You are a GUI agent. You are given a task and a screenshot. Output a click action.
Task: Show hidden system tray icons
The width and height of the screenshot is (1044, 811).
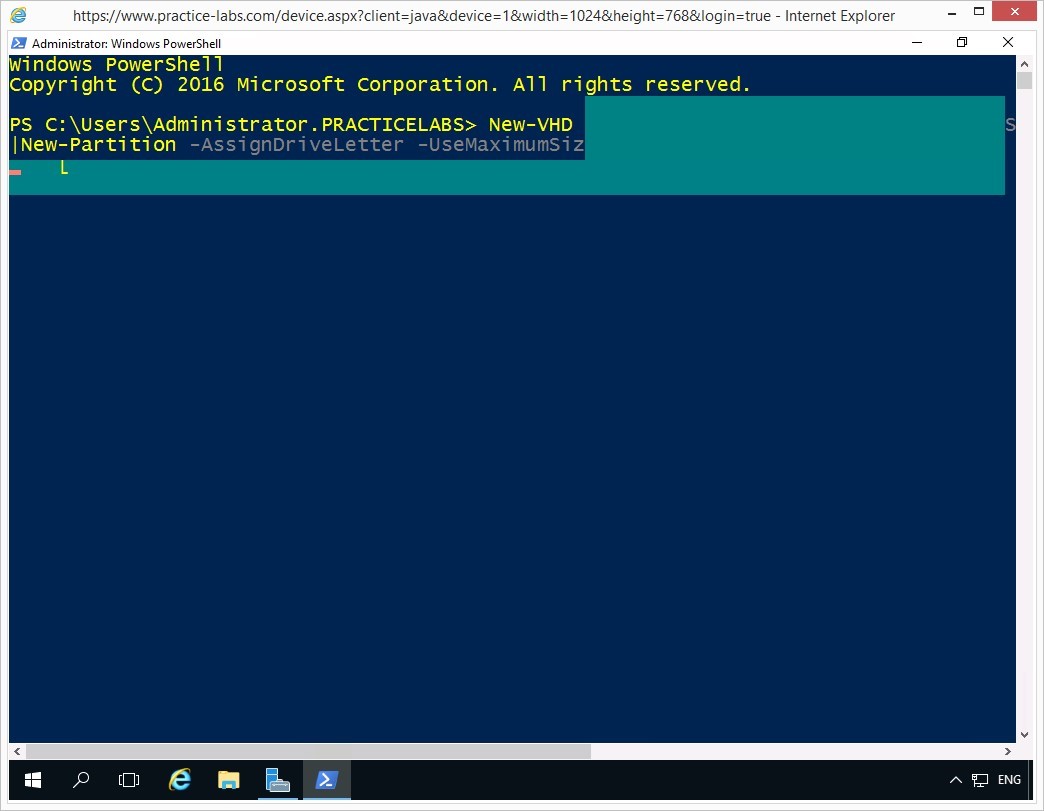tap(956, 780)
